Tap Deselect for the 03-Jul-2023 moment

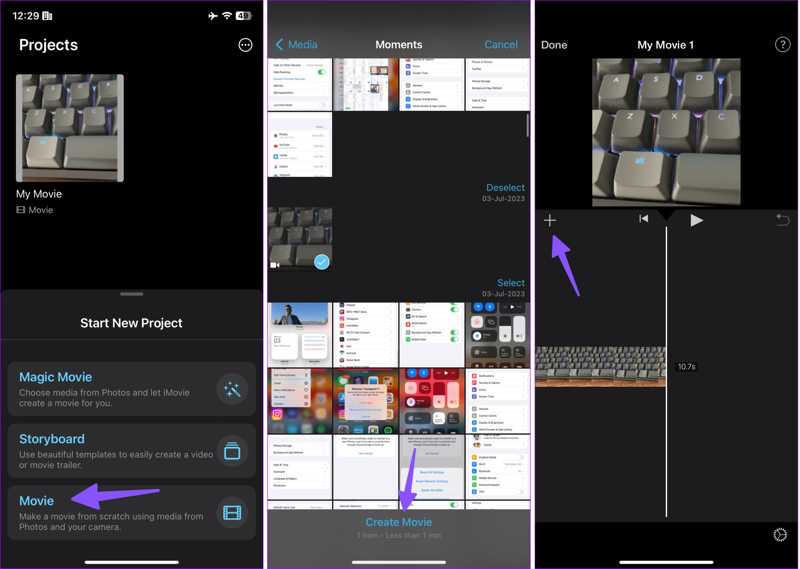pos(505,187)
